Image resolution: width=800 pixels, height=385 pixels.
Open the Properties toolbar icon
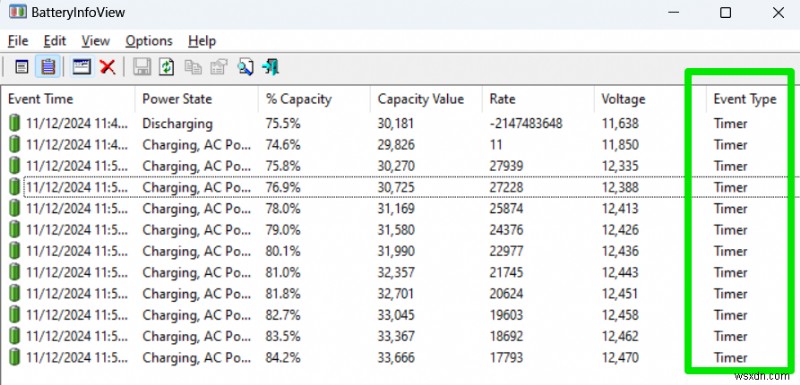coord(219,67)
